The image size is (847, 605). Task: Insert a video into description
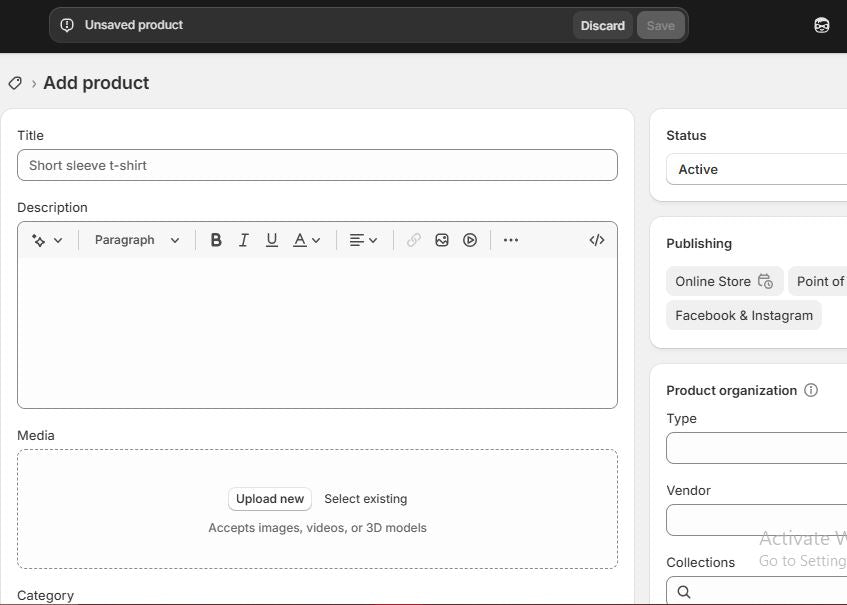pos(470,240)
